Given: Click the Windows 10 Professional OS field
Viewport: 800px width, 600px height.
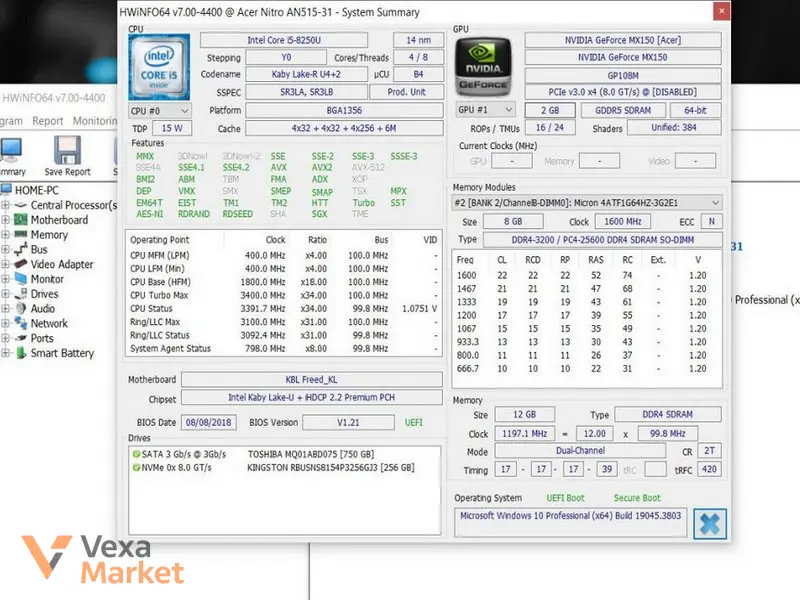Looking at the screenshot, I should coord(570,522).
